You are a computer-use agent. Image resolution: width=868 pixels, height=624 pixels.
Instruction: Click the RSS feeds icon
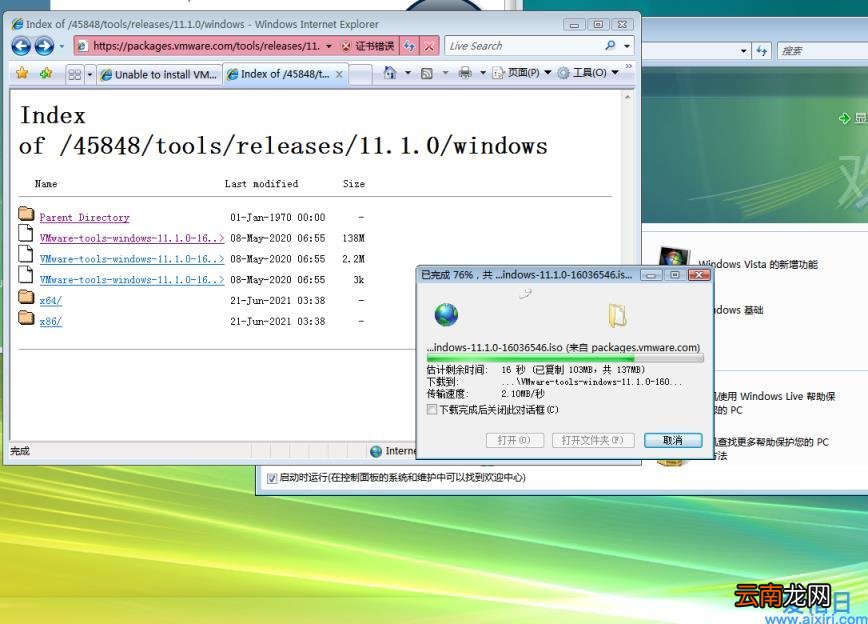[427, 73]
